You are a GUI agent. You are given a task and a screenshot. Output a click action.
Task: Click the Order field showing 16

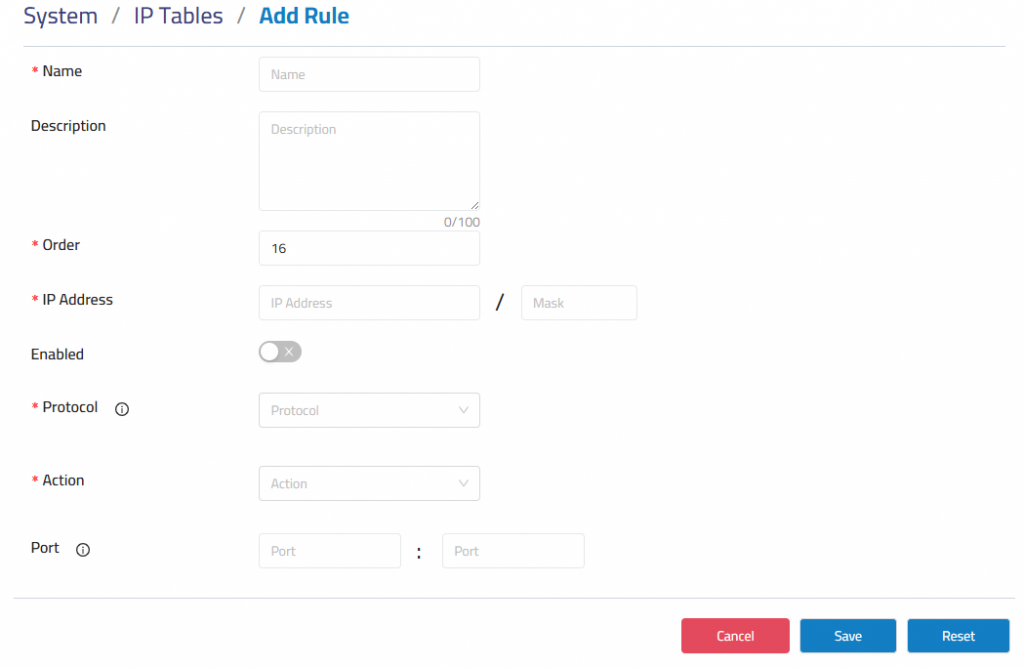tap(369, 248)
